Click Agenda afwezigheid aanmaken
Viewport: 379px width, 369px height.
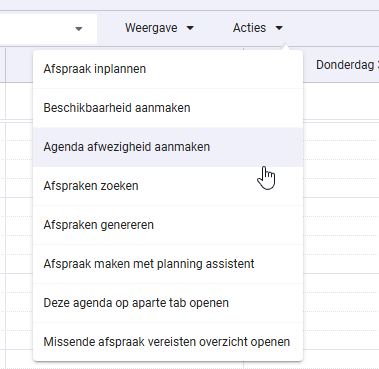(168, 147)
